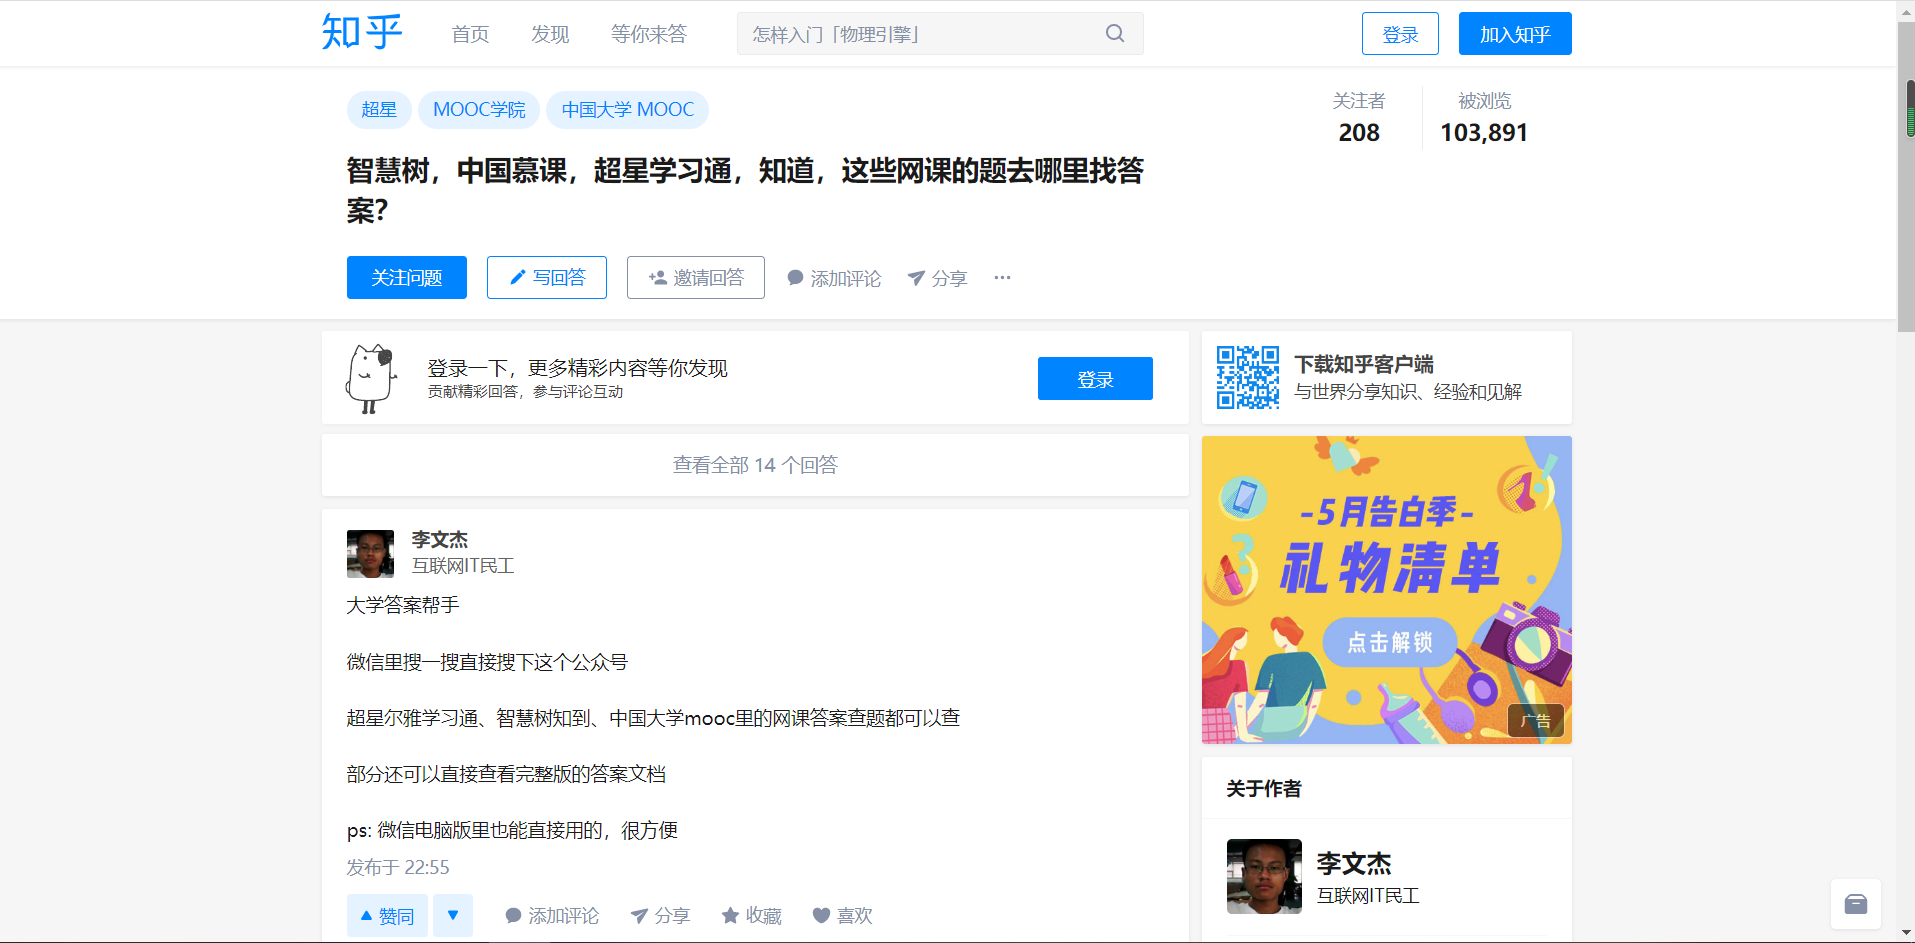
Task: Click 发布于 22:55 timestamp
Action: [398, 867]
